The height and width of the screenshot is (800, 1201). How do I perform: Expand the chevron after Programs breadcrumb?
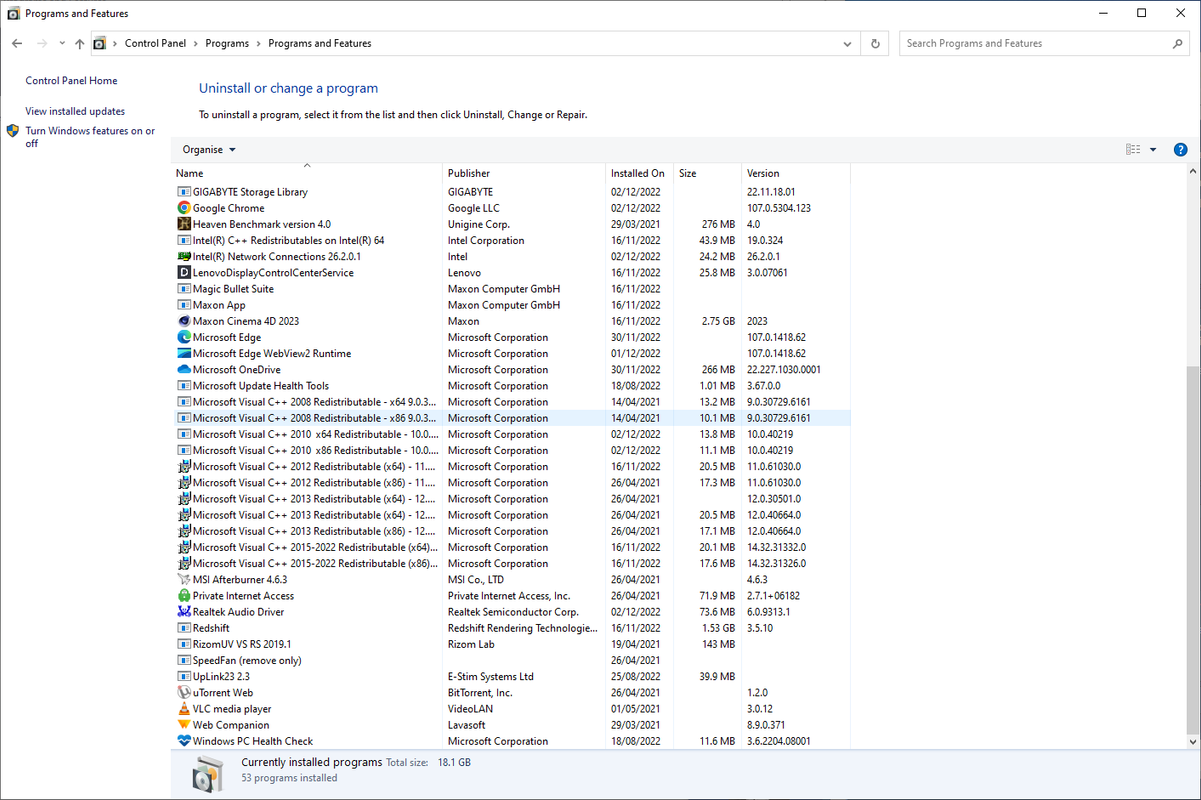click(258, 44)
